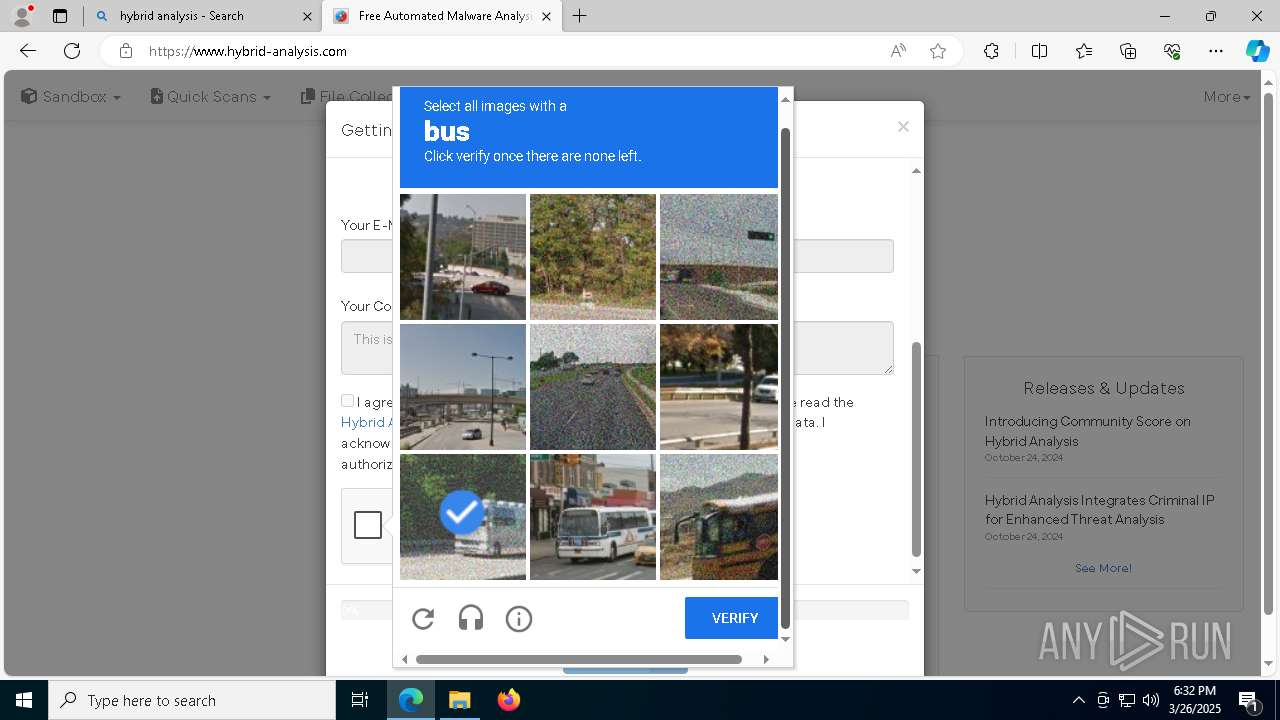Image resolution: width=1280 pixels, height=720 pixels.
Task: Select the parked white car roadside tile
Action: (719, 387)
